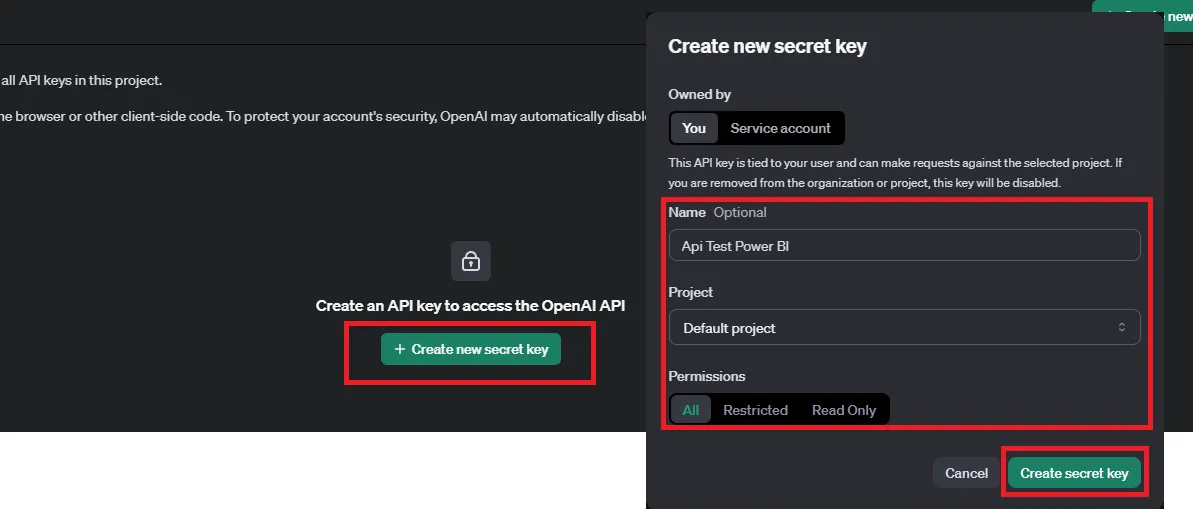Image resolution: width=1193 pixels, height=519 pixels.
Task: Click the "Owned by" label
Action: point(699,94)
